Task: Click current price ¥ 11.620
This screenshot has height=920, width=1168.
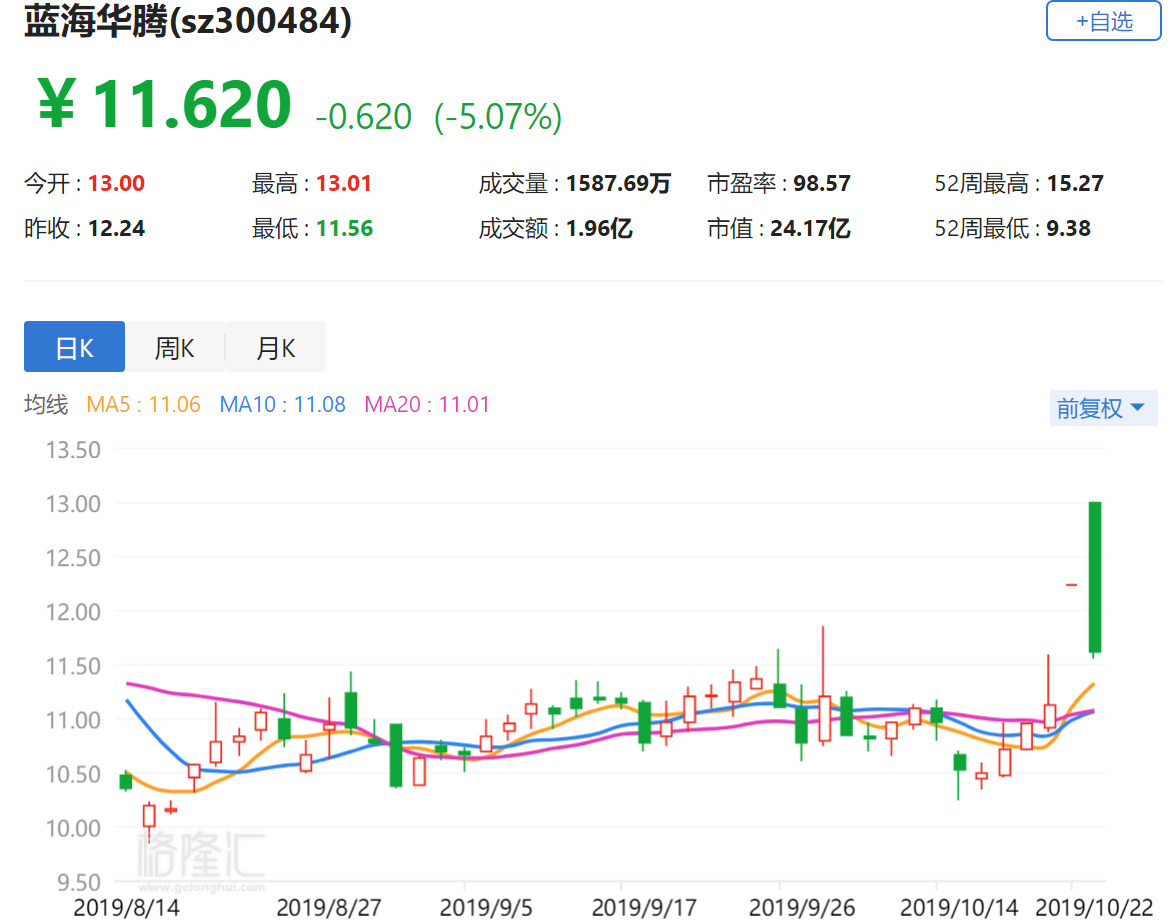Action: pyautogui.click(x=165, y=104)
